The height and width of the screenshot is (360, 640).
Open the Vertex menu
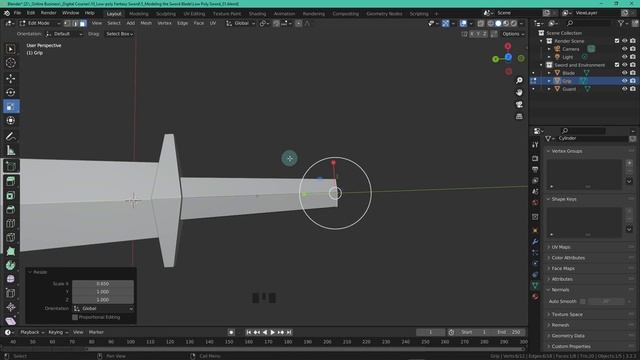[x=164, y=23]
